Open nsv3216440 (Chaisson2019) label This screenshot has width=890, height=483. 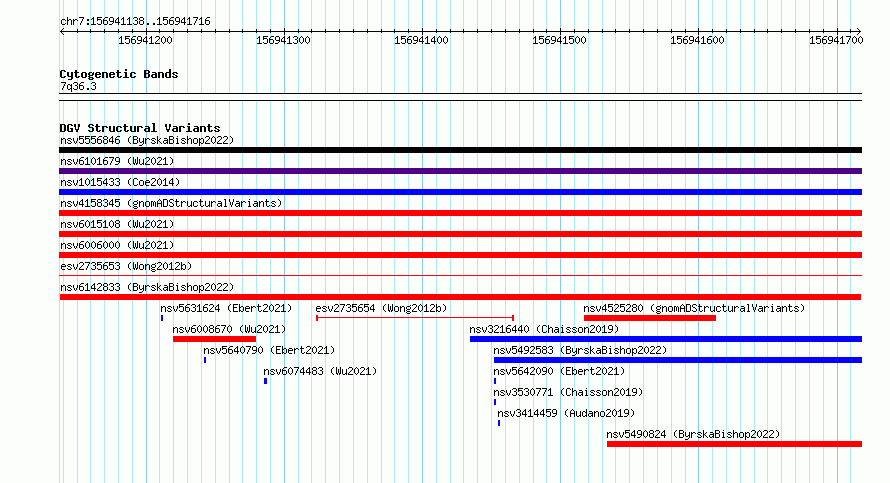(544, 329)
